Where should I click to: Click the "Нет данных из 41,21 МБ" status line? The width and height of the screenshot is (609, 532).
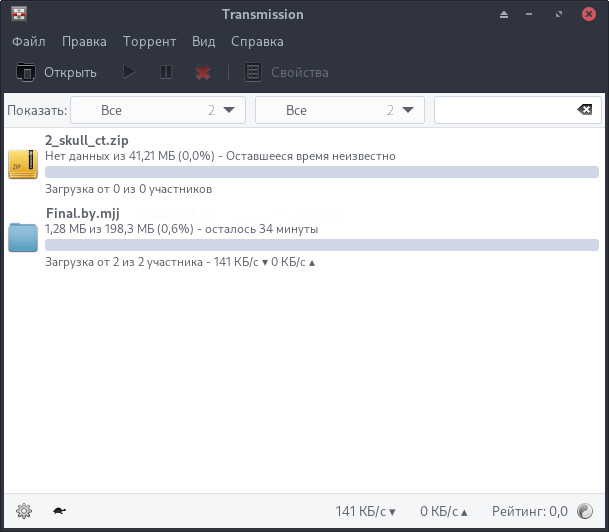pos(220,156)
